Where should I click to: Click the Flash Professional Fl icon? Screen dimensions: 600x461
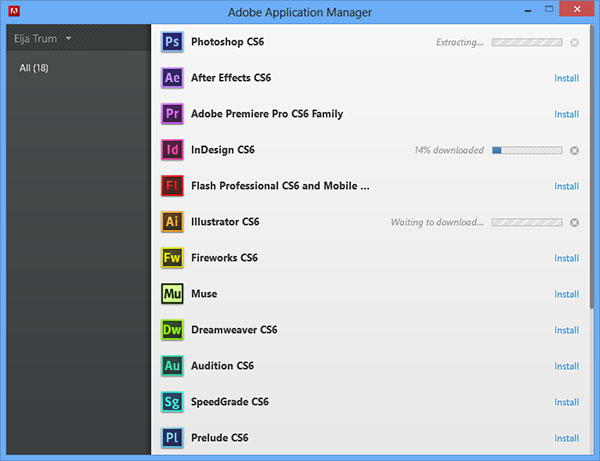pyautogui.click(x=172, y=186)
